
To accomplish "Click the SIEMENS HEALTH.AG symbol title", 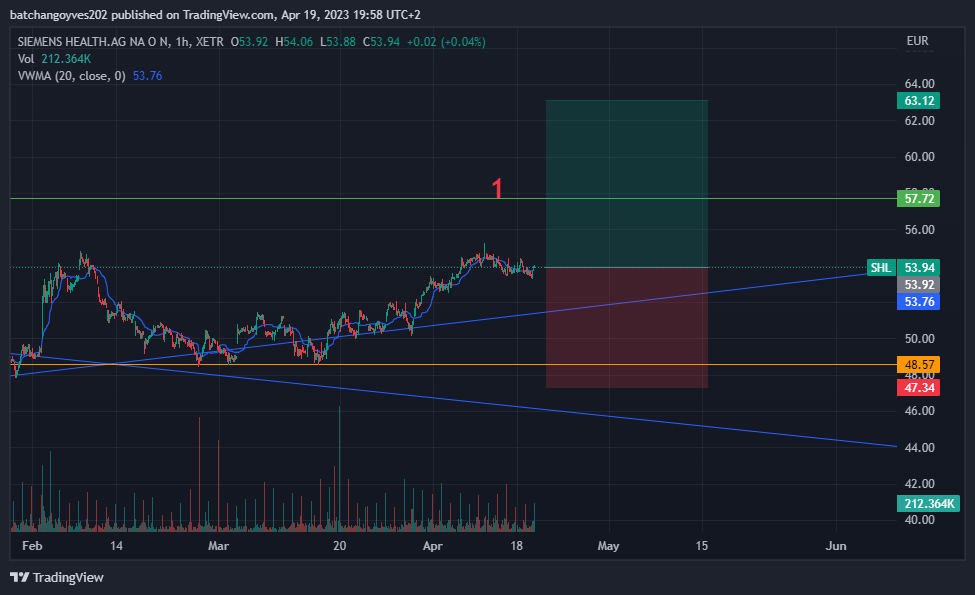I will [120, 42].
